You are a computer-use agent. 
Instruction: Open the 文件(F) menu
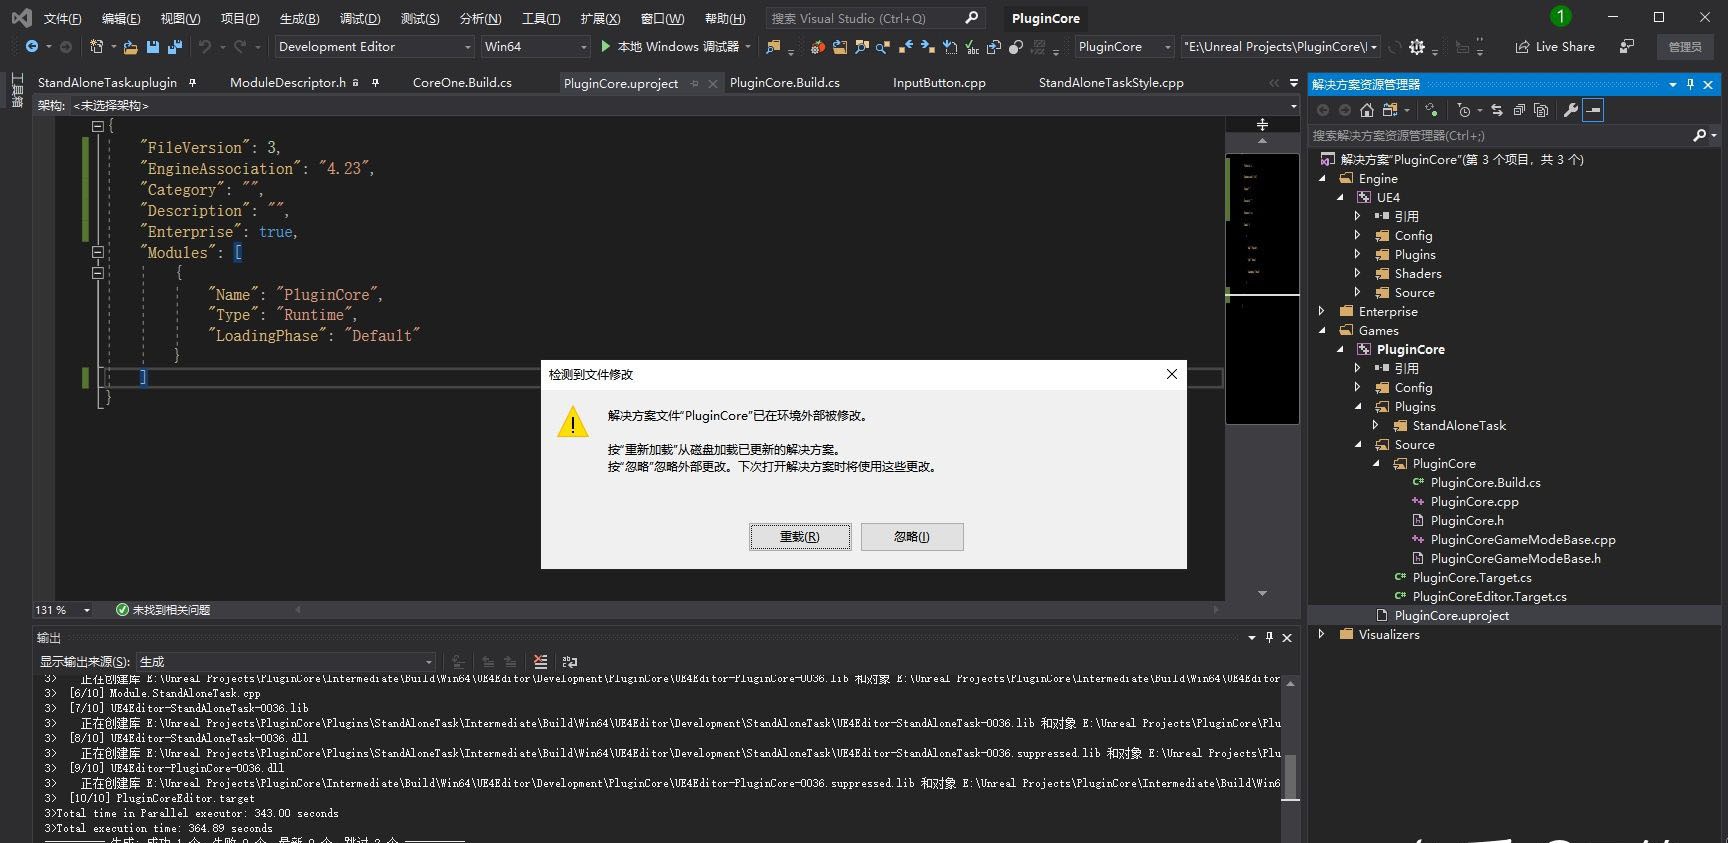click(62, 19)
